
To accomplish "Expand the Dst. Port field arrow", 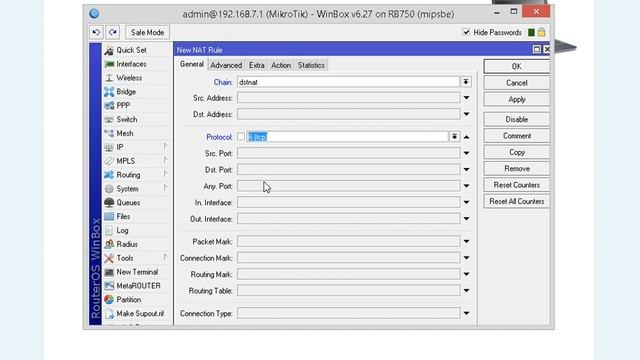I will click(x=466, y=170).
